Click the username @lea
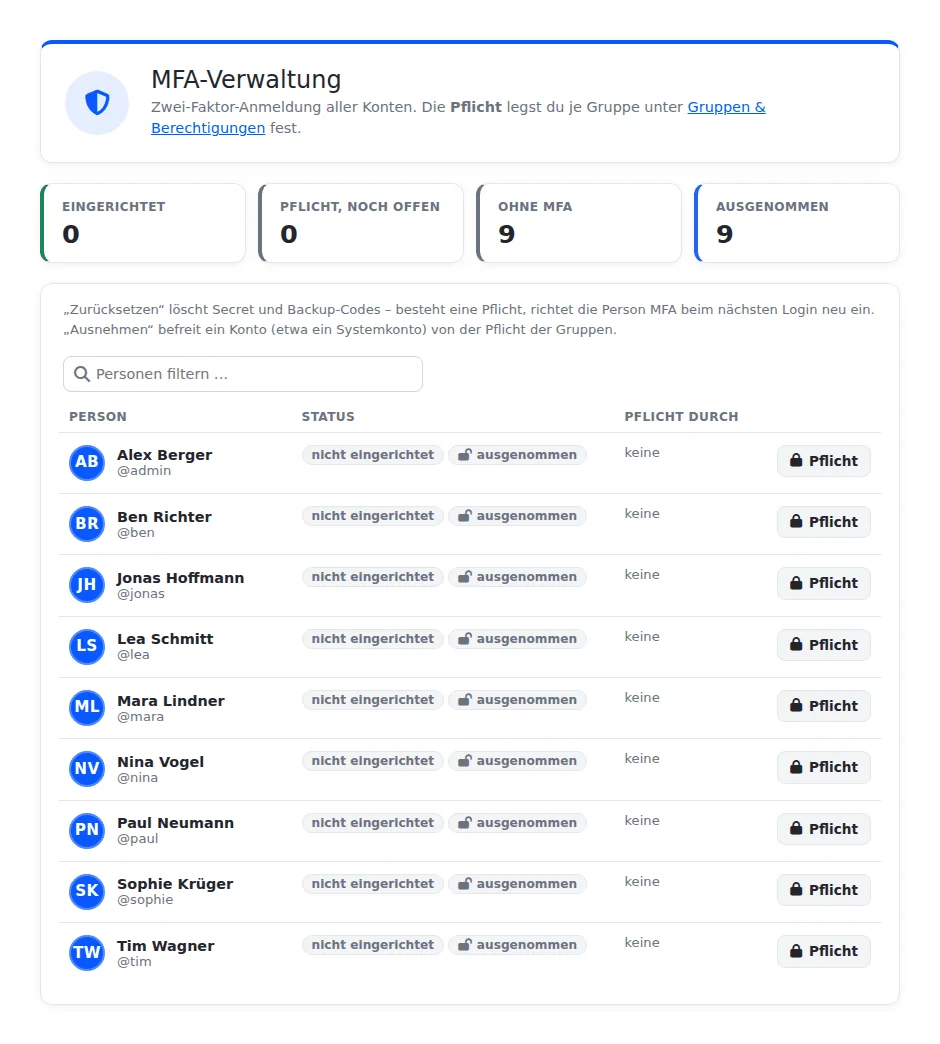 click(133, 655)
